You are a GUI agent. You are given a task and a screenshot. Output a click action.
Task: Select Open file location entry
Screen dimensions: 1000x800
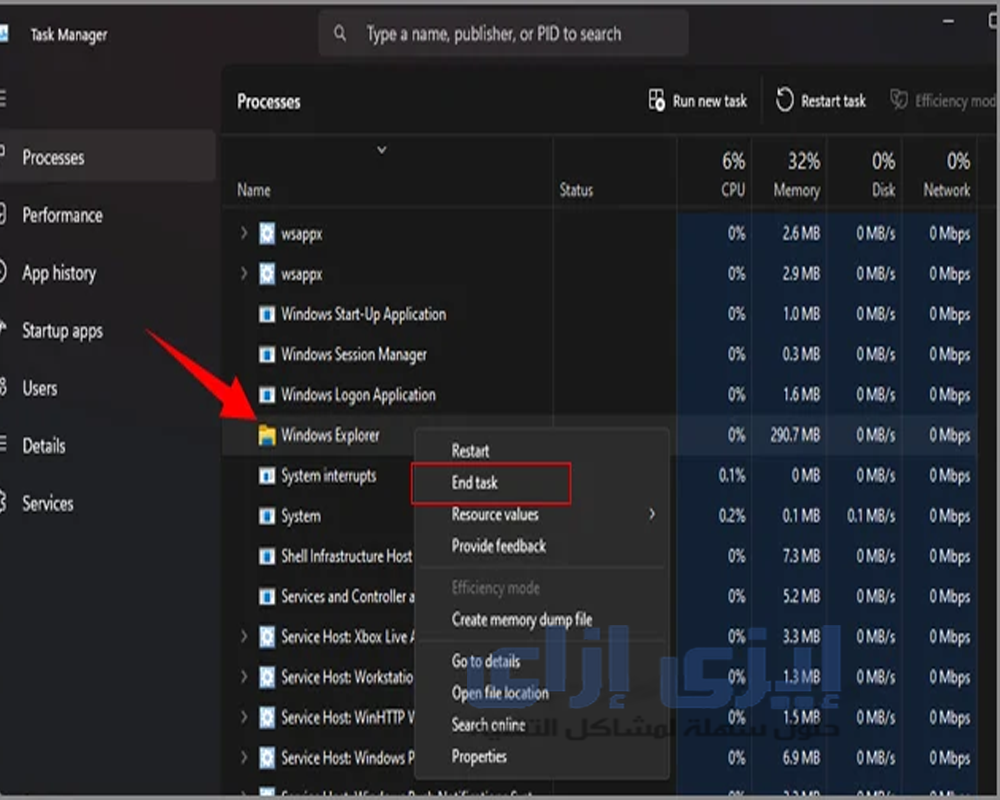(500, 693)
